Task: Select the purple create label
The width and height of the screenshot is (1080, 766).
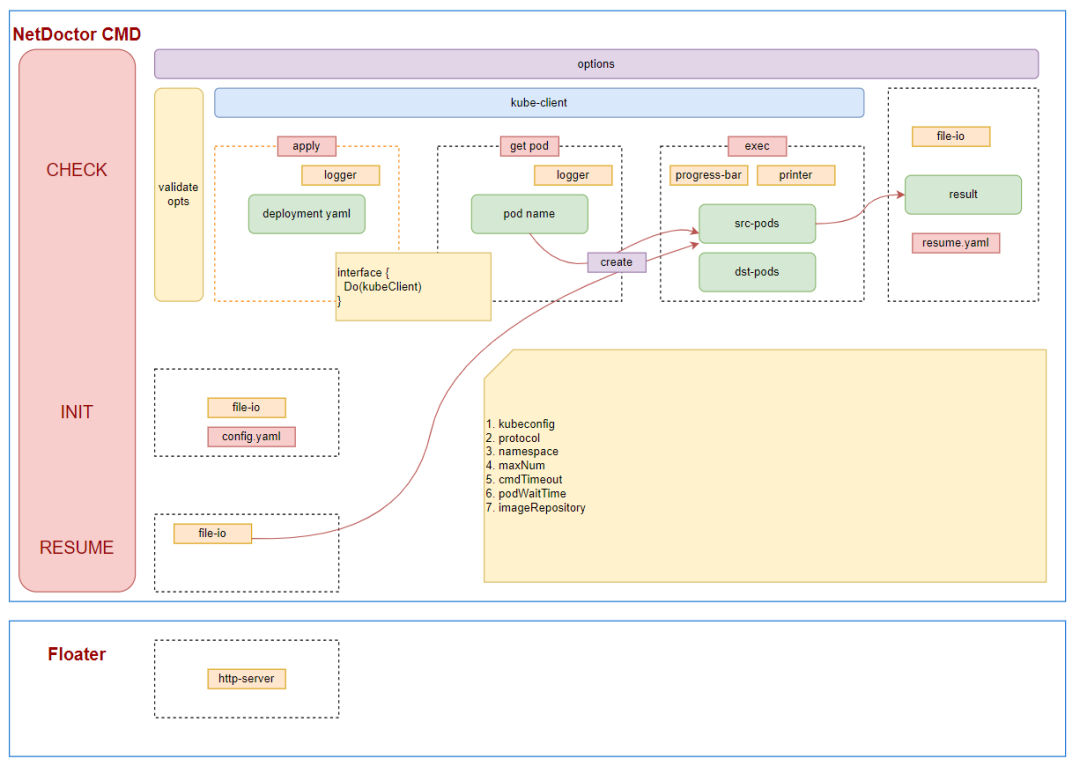Action: [x=616, y=262]
